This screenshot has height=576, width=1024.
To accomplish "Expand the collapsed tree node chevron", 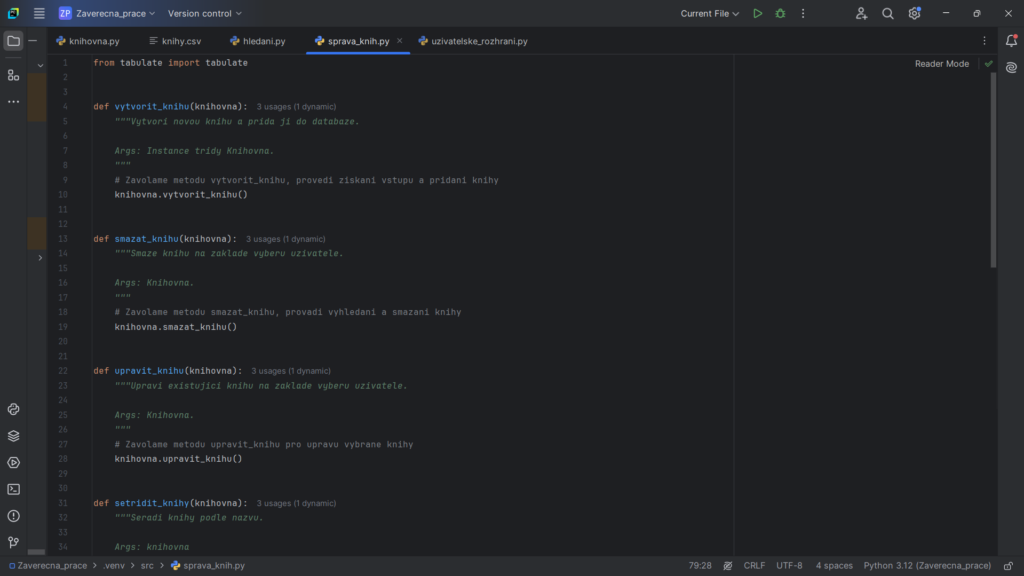I will (40, 258).
